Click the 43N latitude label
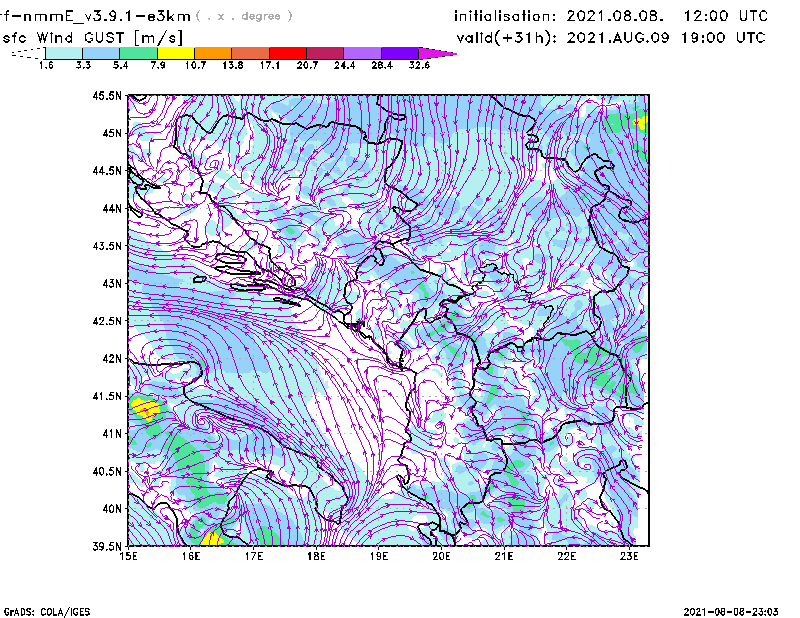The image size is (800, 618). pos(112,283)
